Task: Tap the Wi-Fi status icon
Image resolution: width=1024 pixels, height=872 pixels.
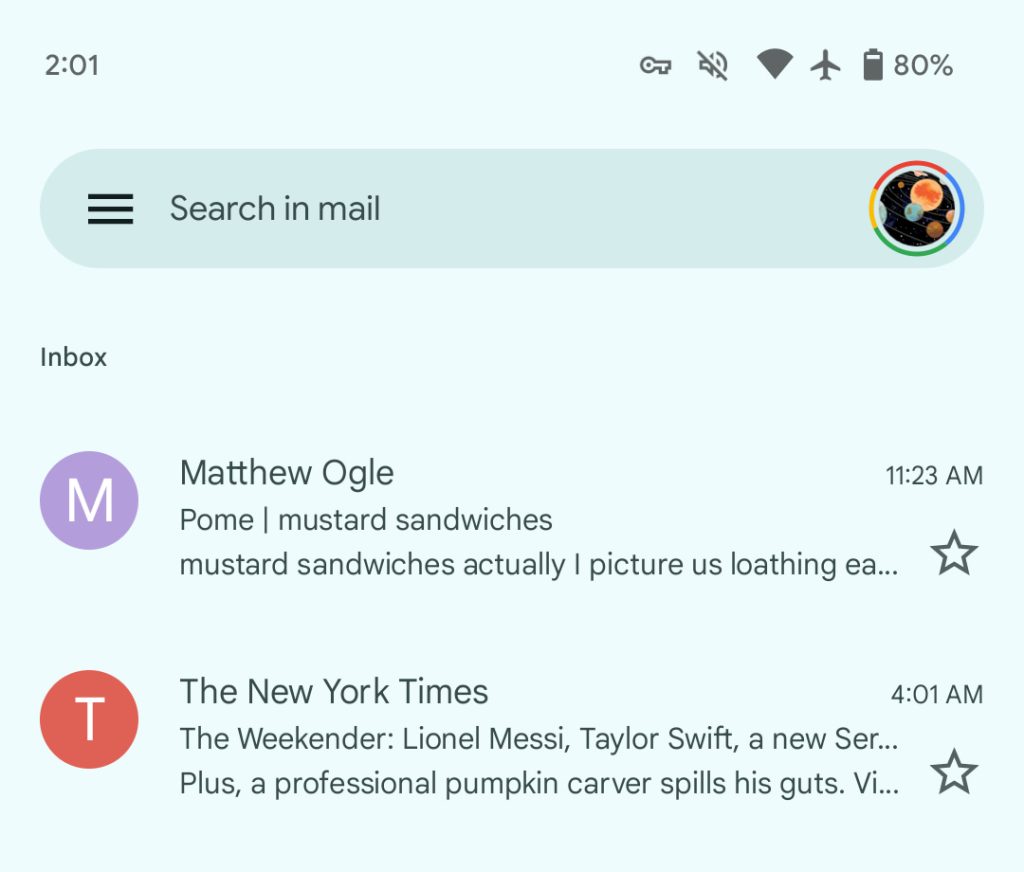Action: (x=774, y=66)
